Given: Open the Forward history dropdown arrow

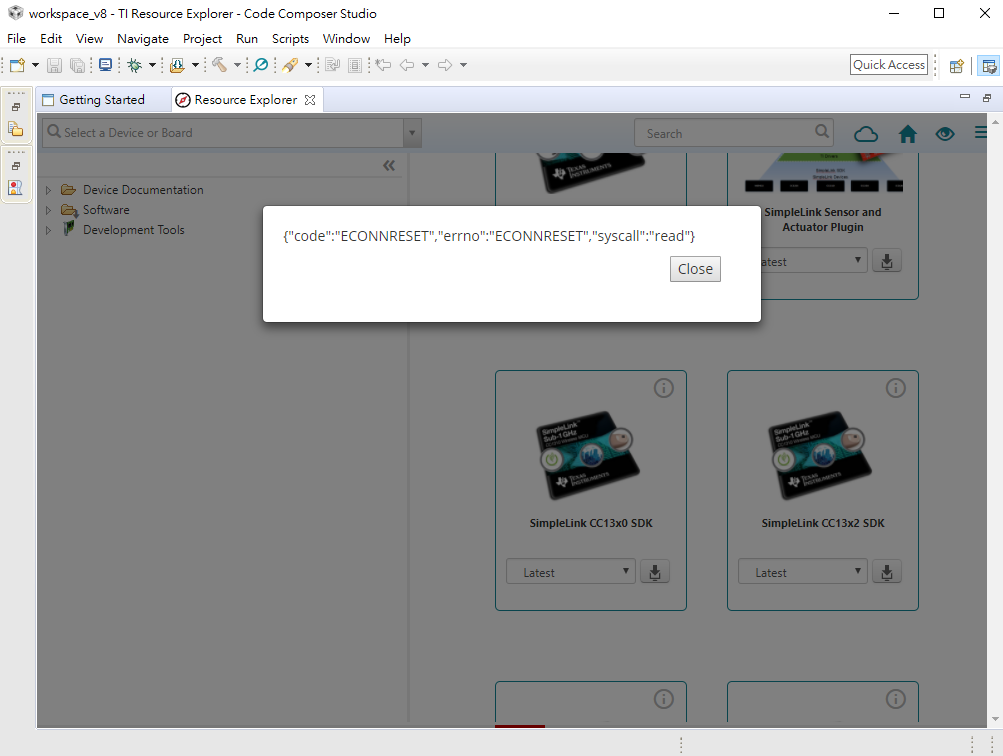Looking at the screenshot, I should click(x=464, y=65).
